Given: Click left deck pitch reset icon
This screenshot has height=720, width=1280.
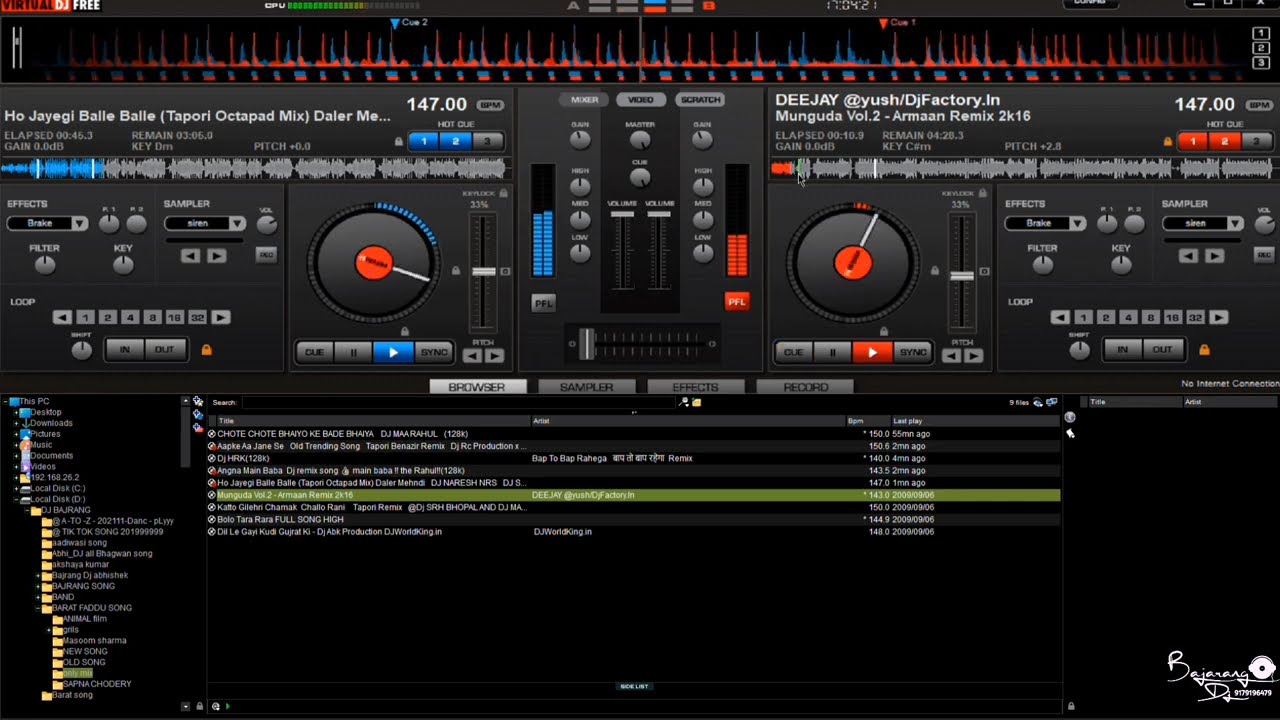Looking at the screenshot, I should pos(505,271).
